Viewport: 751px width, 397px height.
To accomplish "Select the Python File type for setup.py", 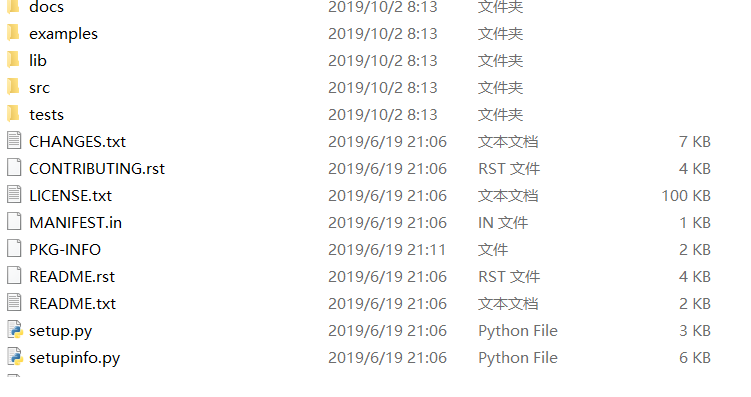I will point(518,331).
